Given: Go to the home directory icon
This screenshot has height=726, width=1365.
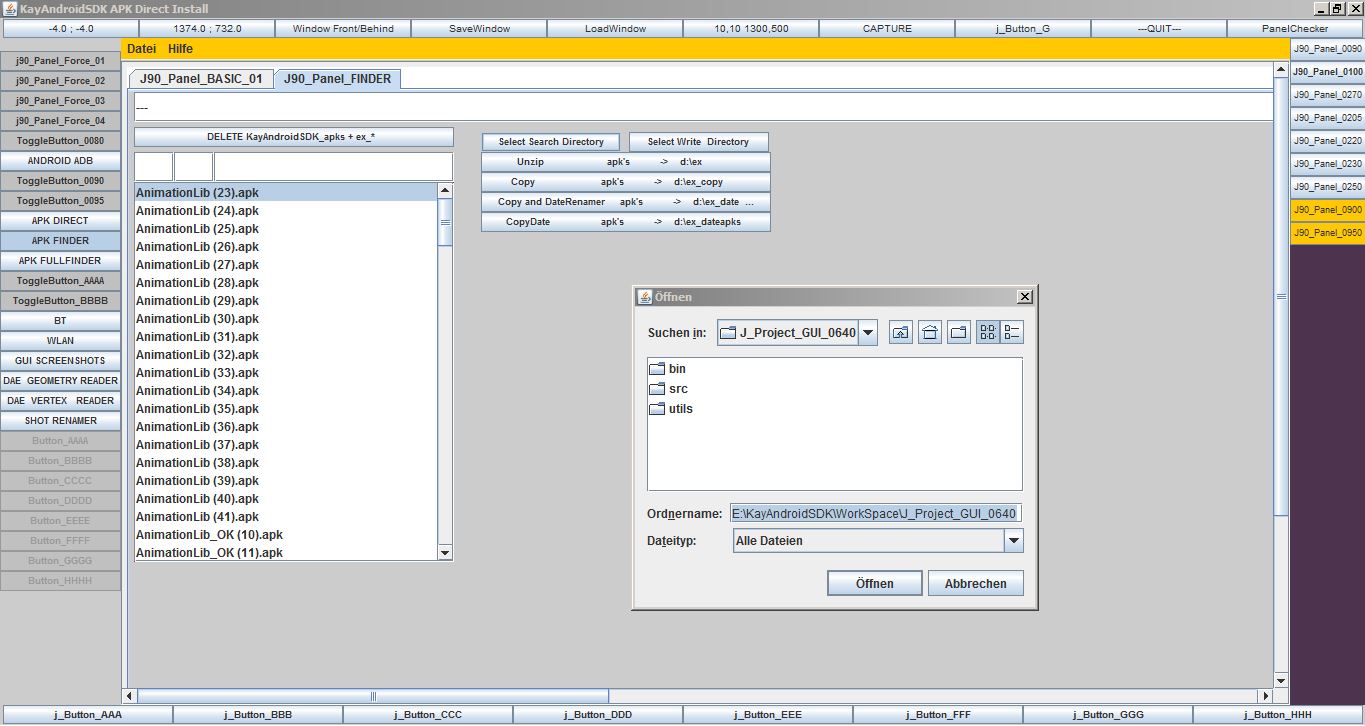Looking at the screenshot, I should point(930,333).
